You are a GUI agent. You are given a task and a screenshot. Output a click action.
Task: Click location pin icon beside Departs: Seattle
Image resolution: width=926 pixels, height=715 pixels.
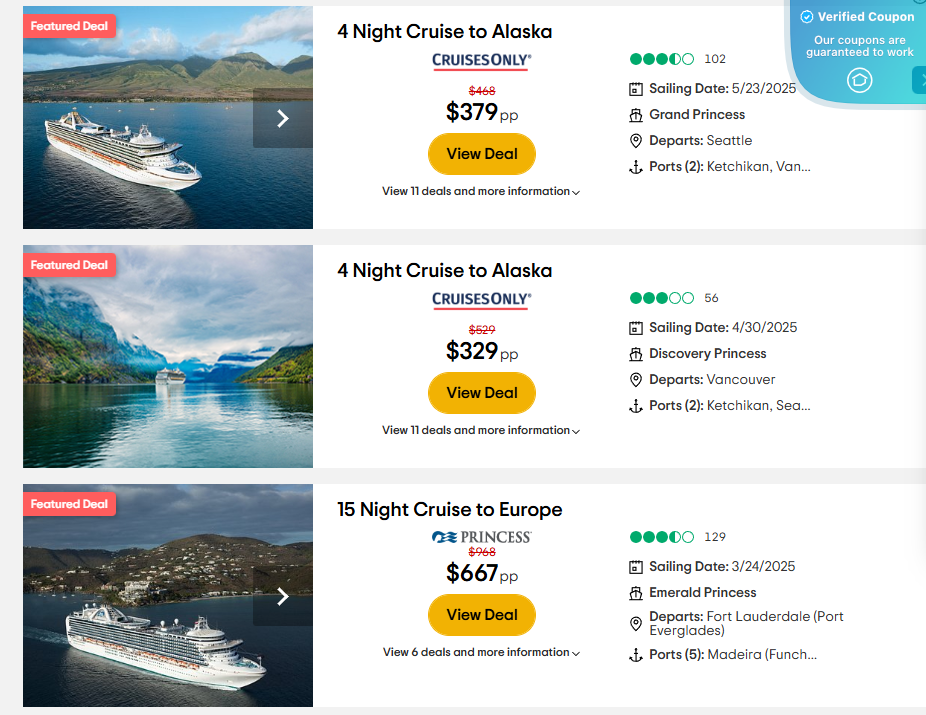click(635, 141)
